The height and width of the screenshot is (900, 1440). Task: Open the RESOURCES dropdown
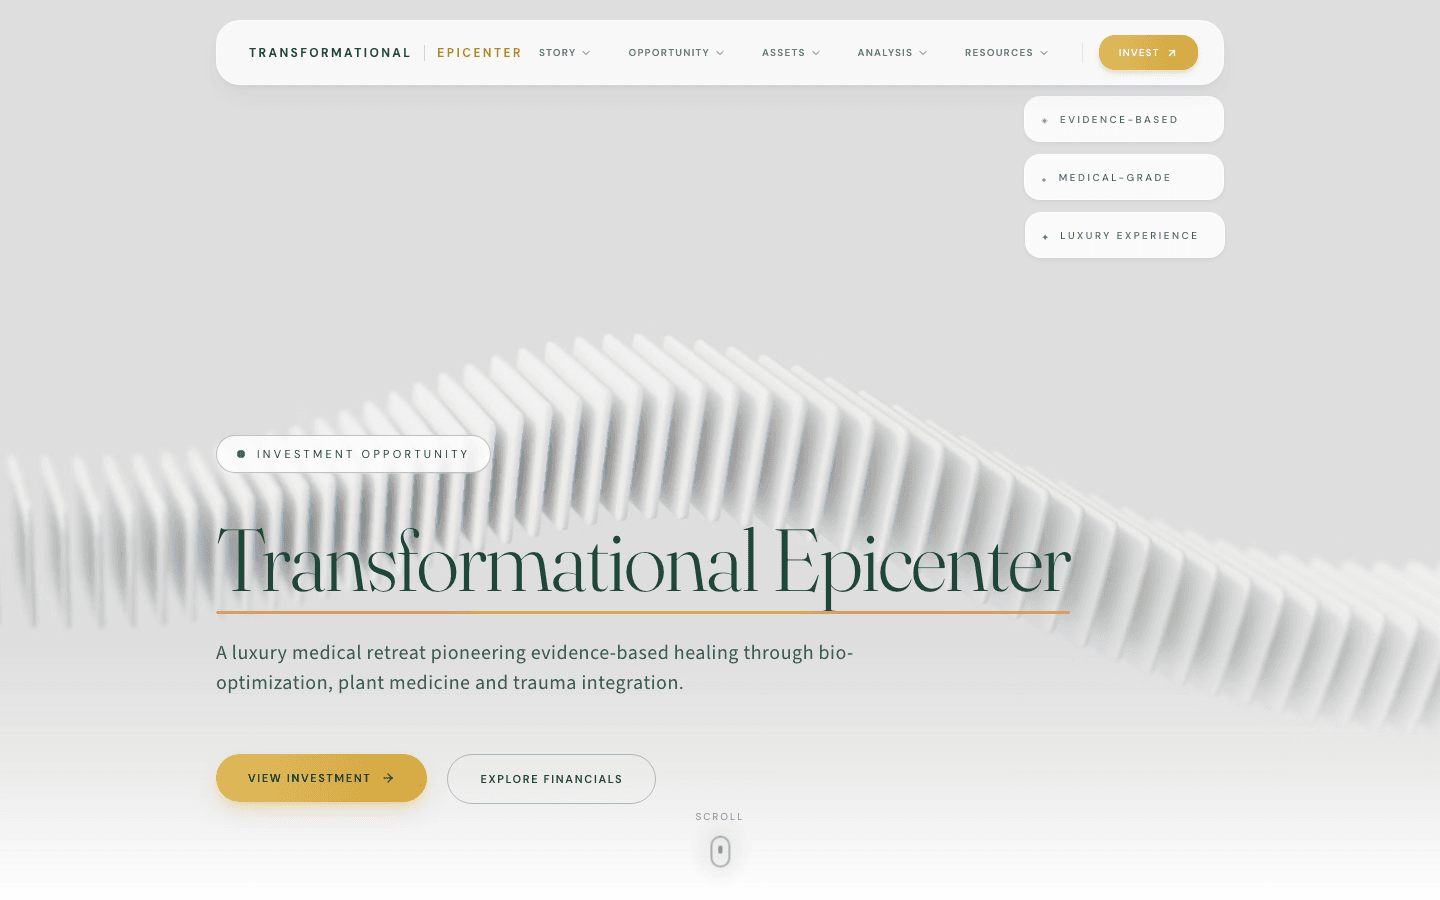coord(1006,52)
